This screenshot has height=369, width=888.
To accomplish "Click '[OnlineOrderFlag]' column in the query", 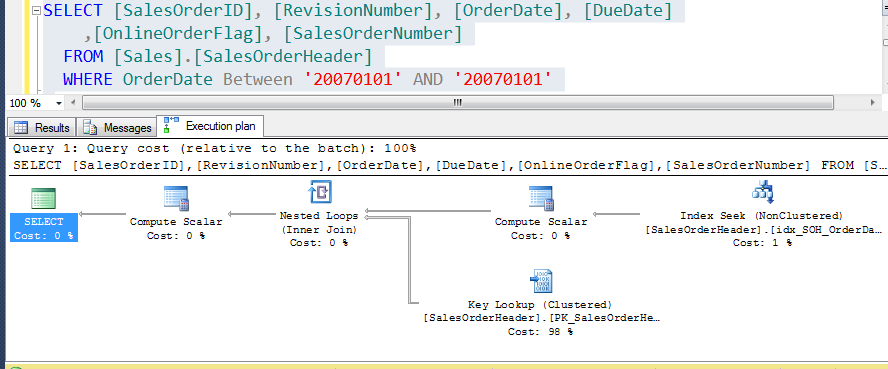I will tap(183, 33).
